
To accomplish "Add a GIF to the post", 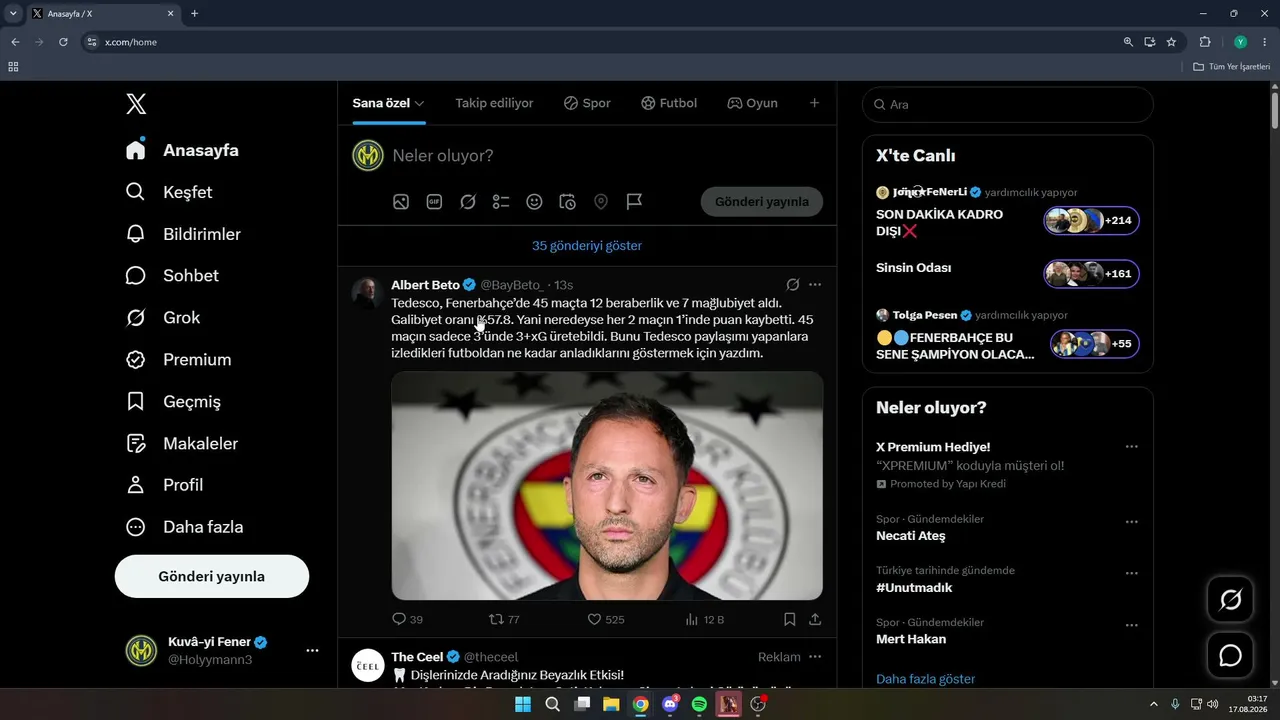I will [x=434, y=202].
